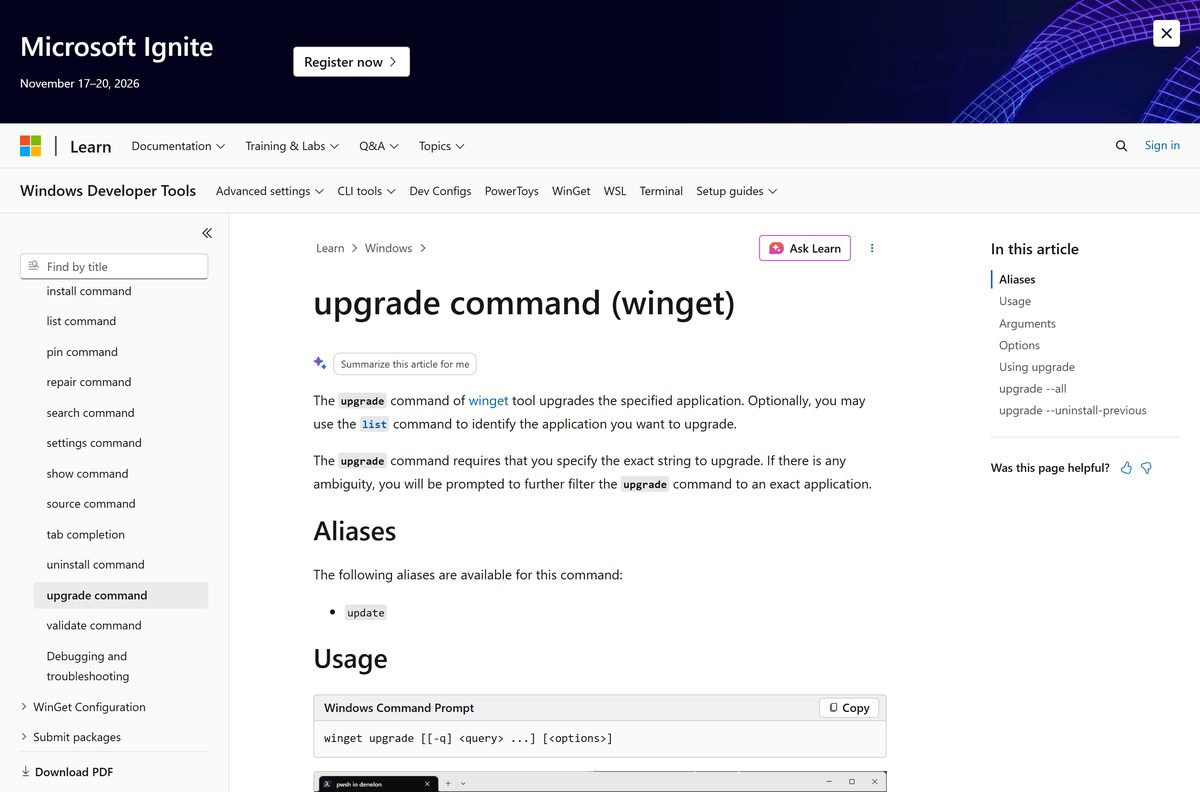Click Windows in the breadcrumb

pyautogui.click(x=389, y=248)
